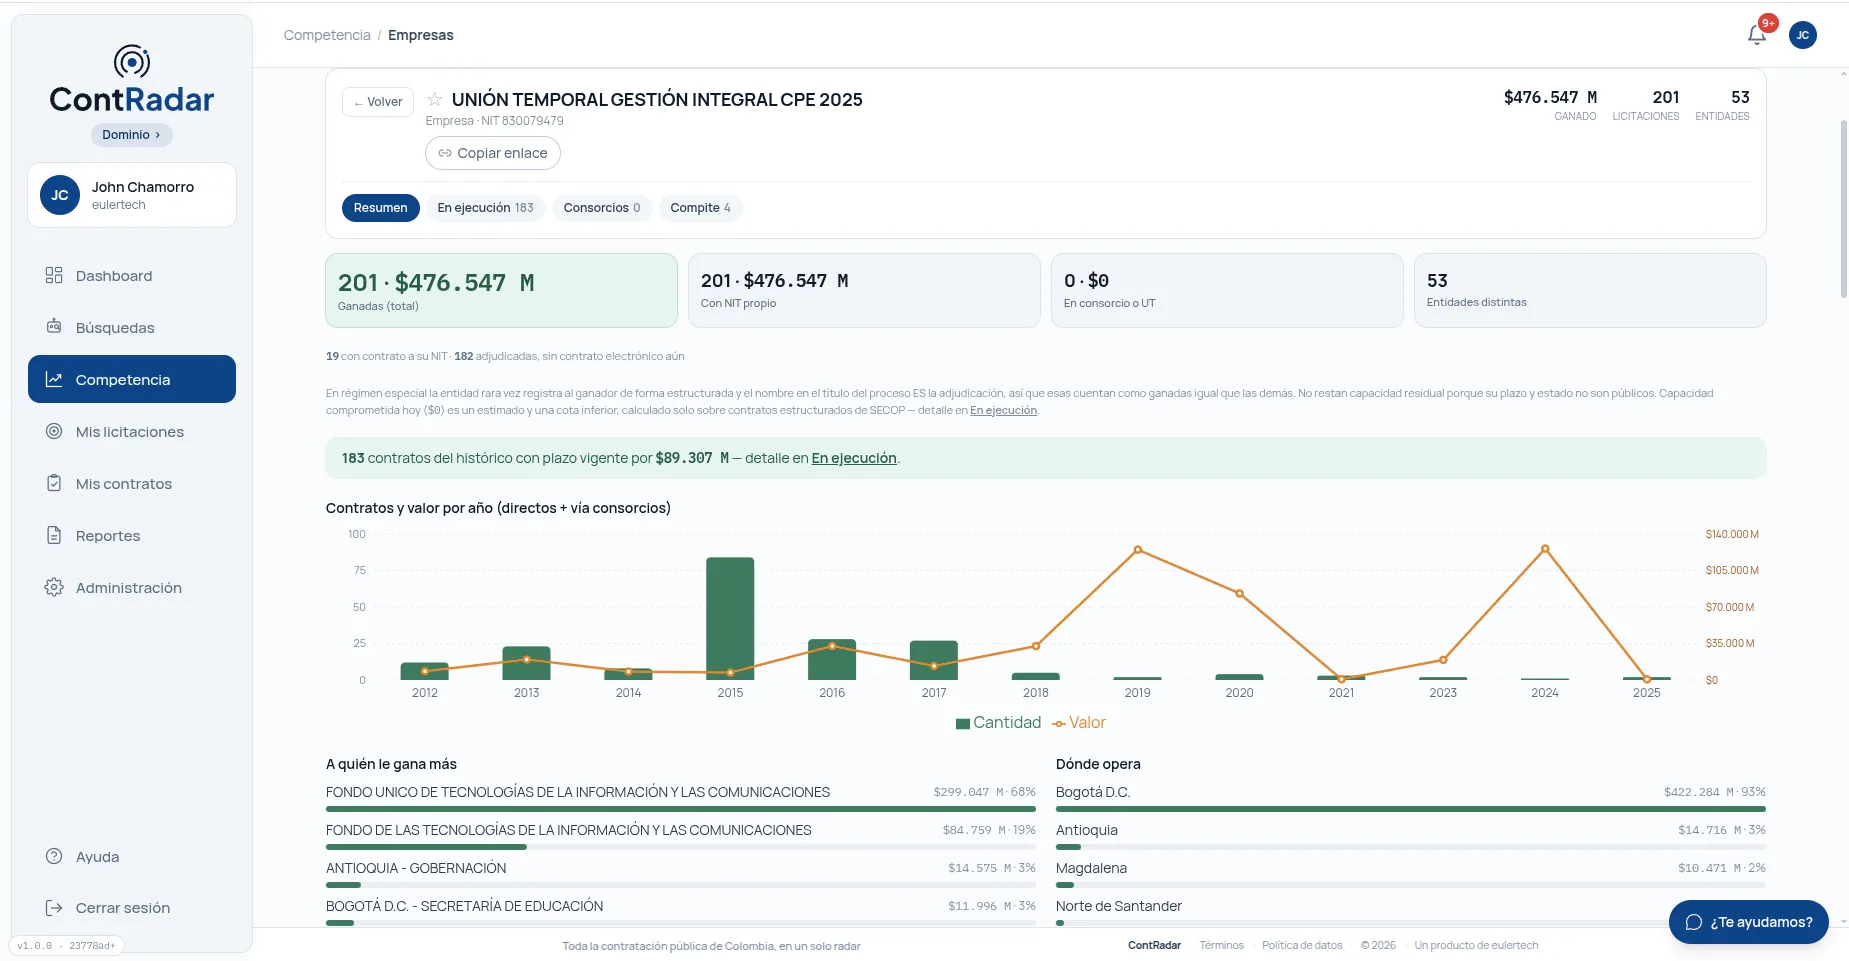Click the Mis contratos clipboard icon
The height and width of the screenshot is (961, 1849).
[x=54, y=483]
